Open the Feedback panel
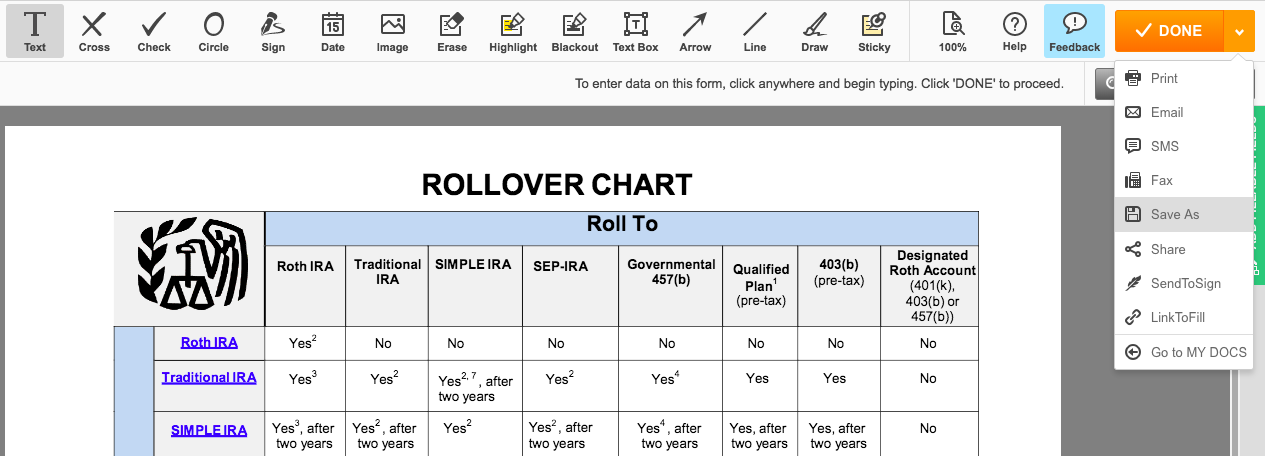This screenshot has height=456, width=1265. [x=1075, y=31]
